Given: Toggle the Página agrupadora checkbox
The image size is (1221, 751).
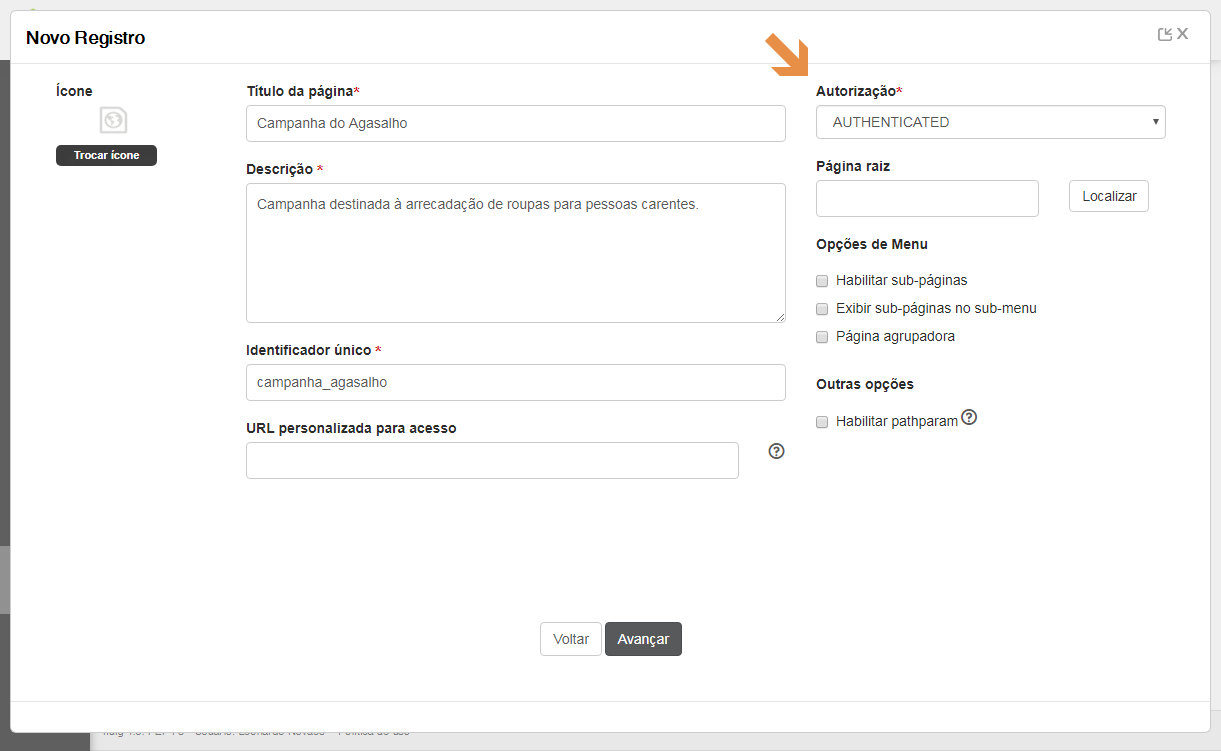Looking at the screenshot, I should (x=822, y=337).
